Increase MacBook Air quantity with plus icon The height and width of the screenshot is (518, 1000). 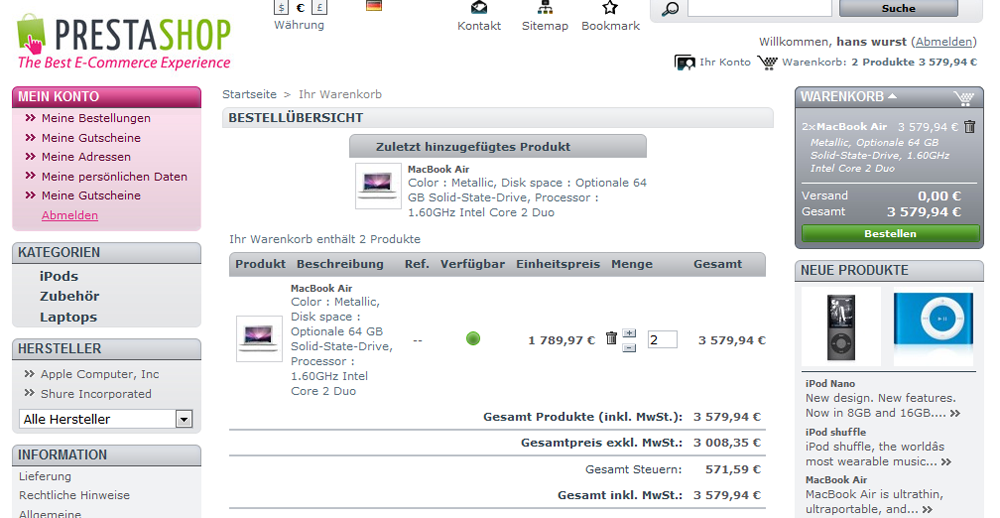[629, 333]
